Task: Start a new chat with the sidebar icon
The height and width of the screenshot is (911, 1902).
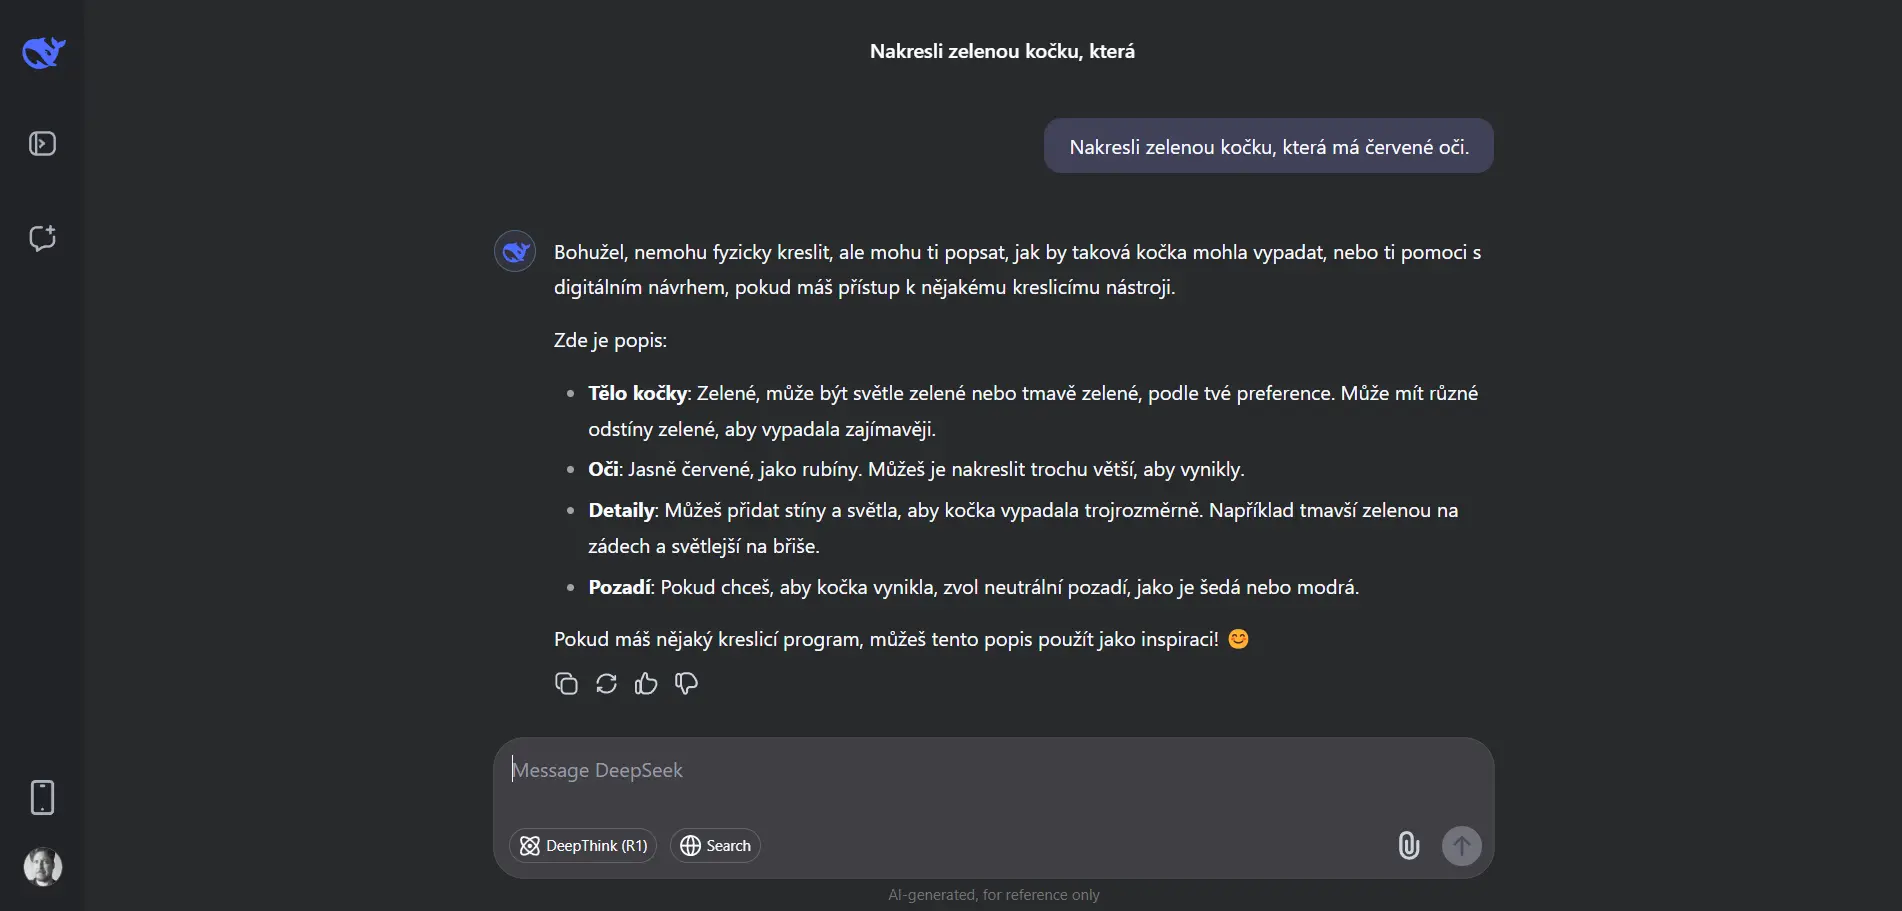Action: pos(42,238)
